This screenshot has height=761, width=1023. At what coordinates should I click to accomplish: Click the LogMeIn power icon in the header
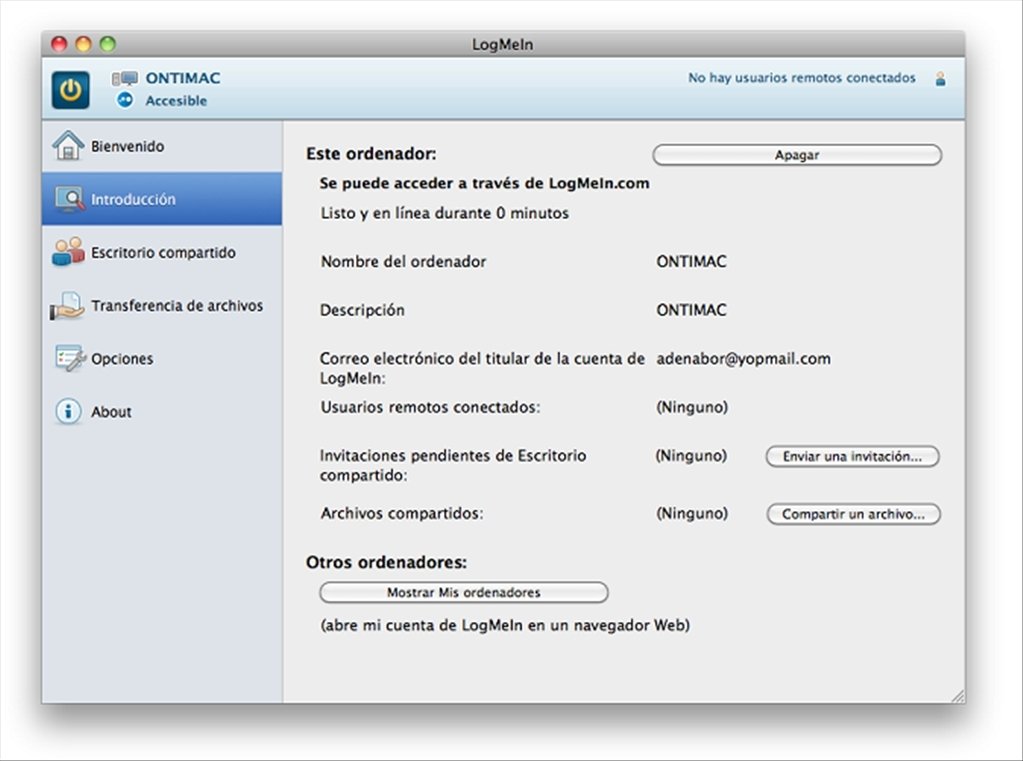(x=70, y=89)
